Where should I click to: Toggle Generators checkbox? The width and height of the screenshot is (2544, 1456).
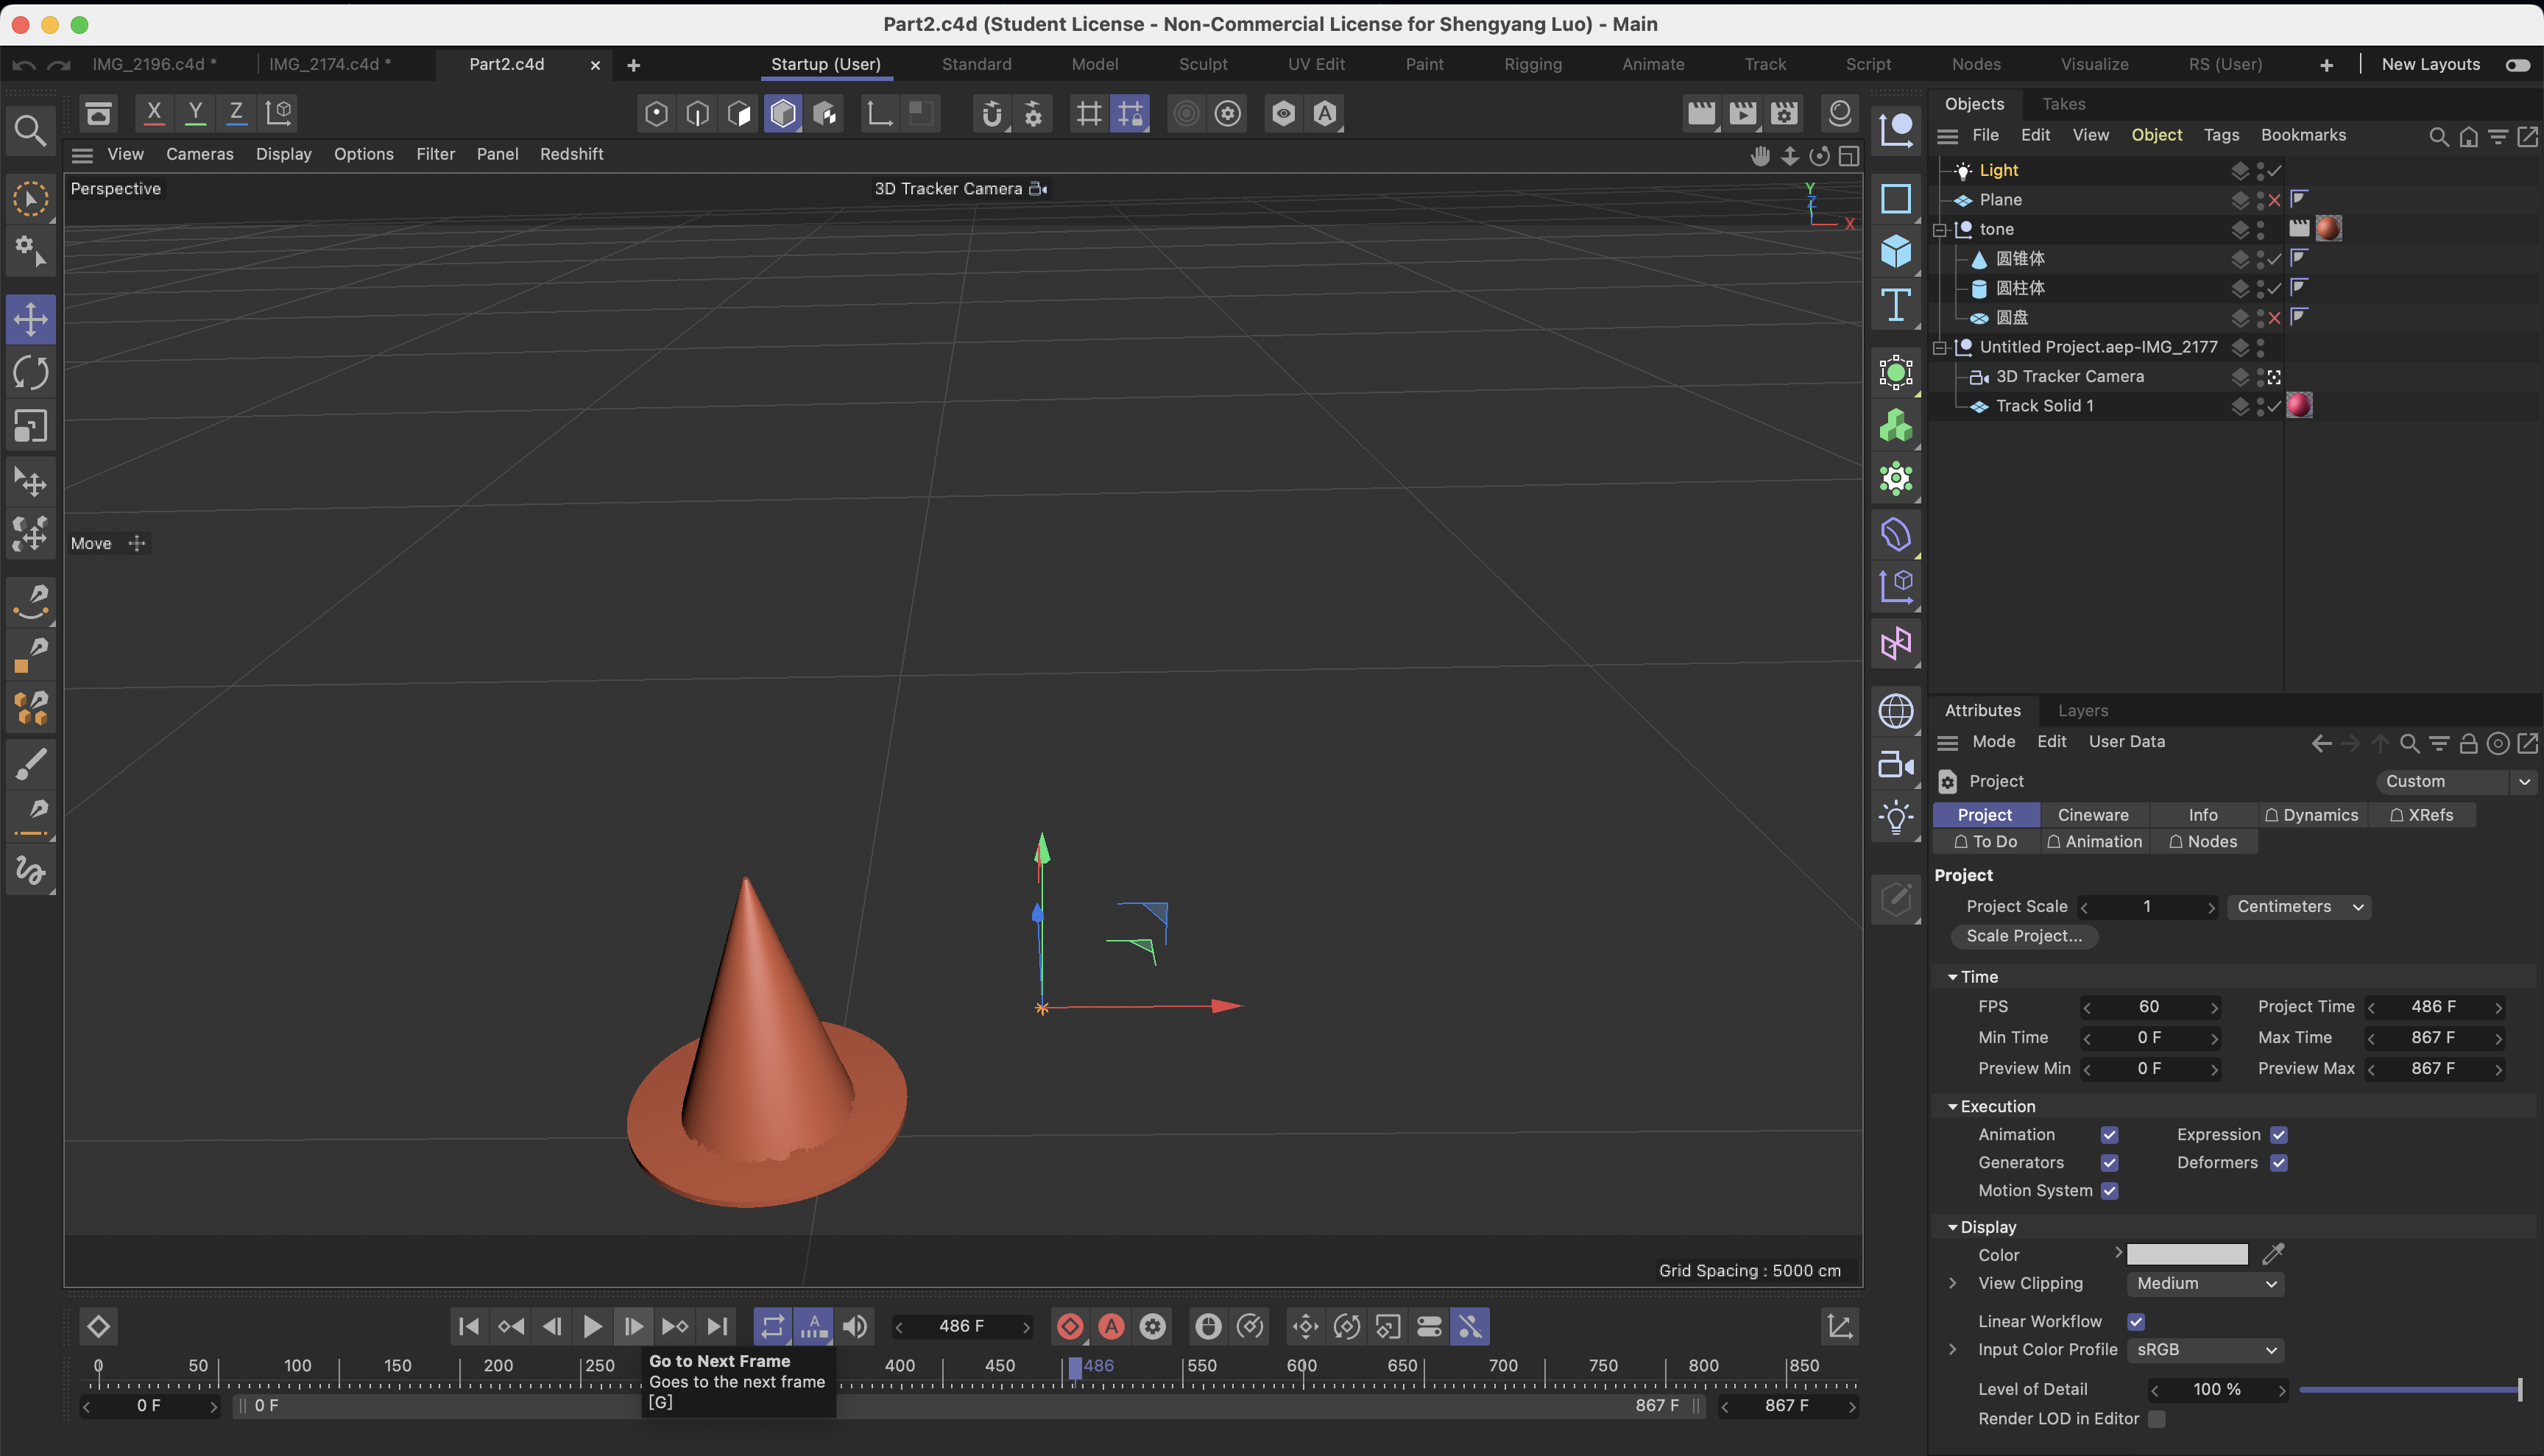tap(2109, 1162)
